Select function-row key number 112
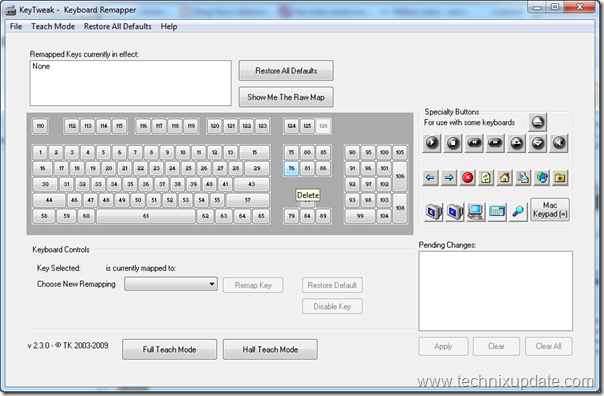This screenshot has height=396, width=604. point(72,126)
